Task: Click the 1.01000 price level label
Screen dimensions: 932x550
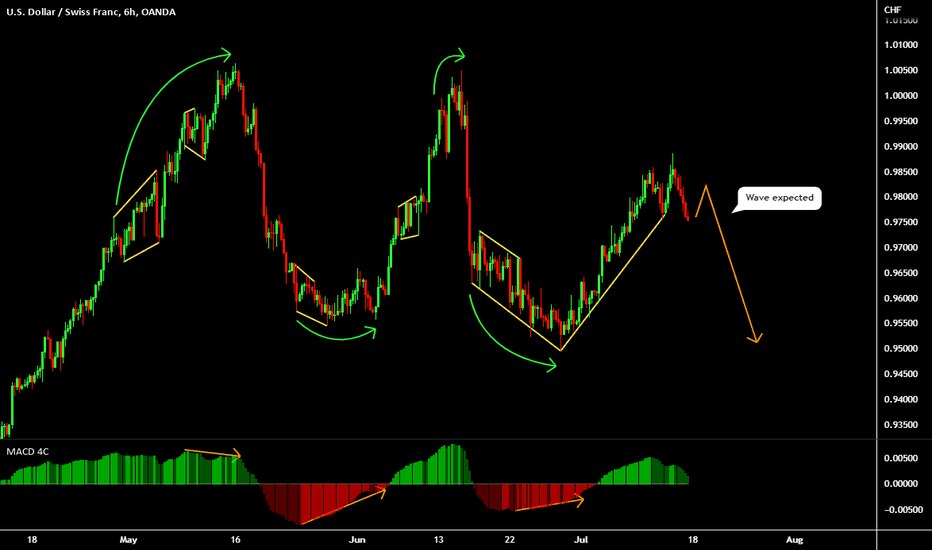Action: tap(900, 45)
